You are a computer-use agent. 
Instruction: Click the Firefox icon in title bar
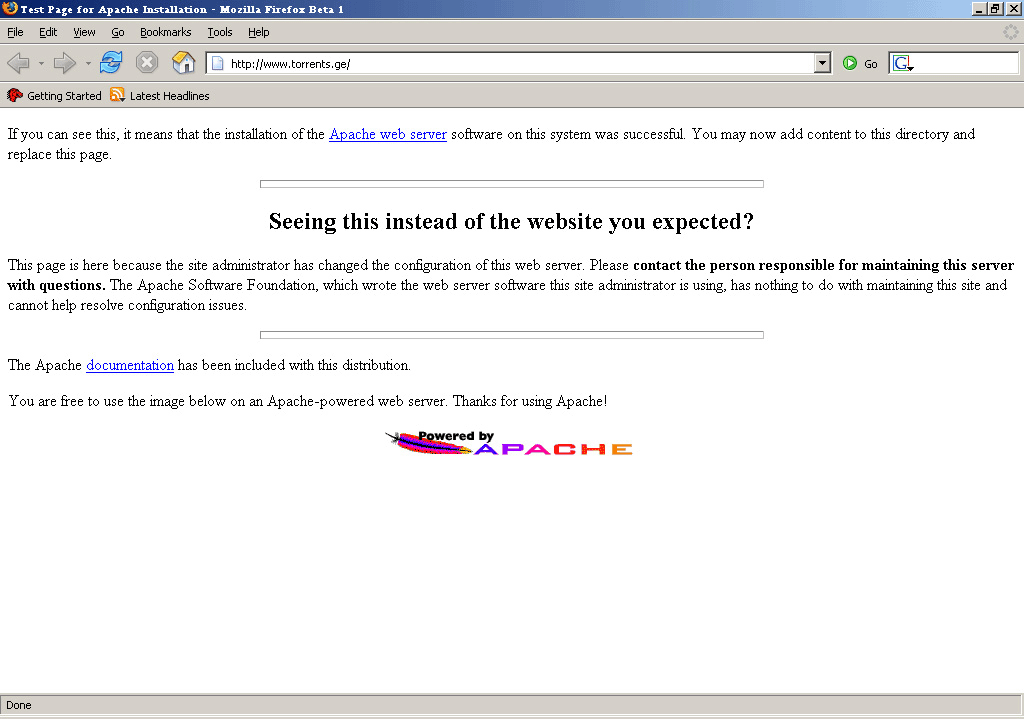[x=10, y=8]
